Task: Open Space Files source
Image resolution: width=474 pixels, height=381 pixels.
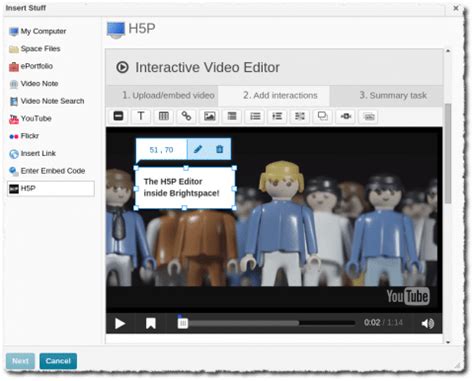Action: (x=35, y=49)
